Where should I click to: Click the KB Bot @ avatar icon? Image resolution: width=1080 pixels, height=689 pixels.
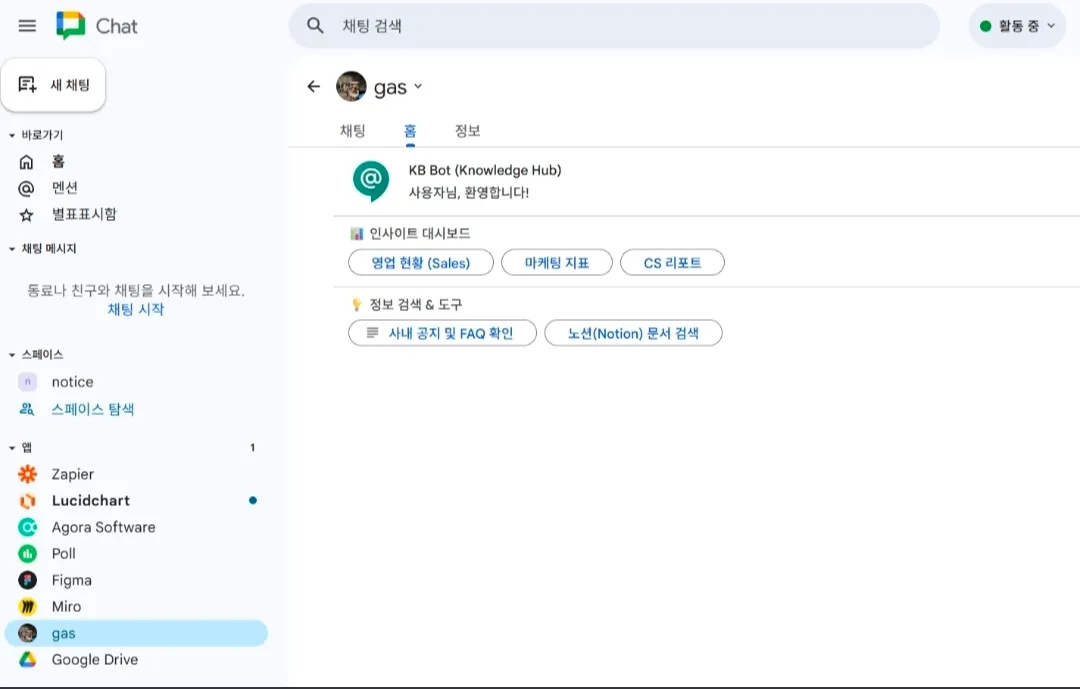[371, 181]
